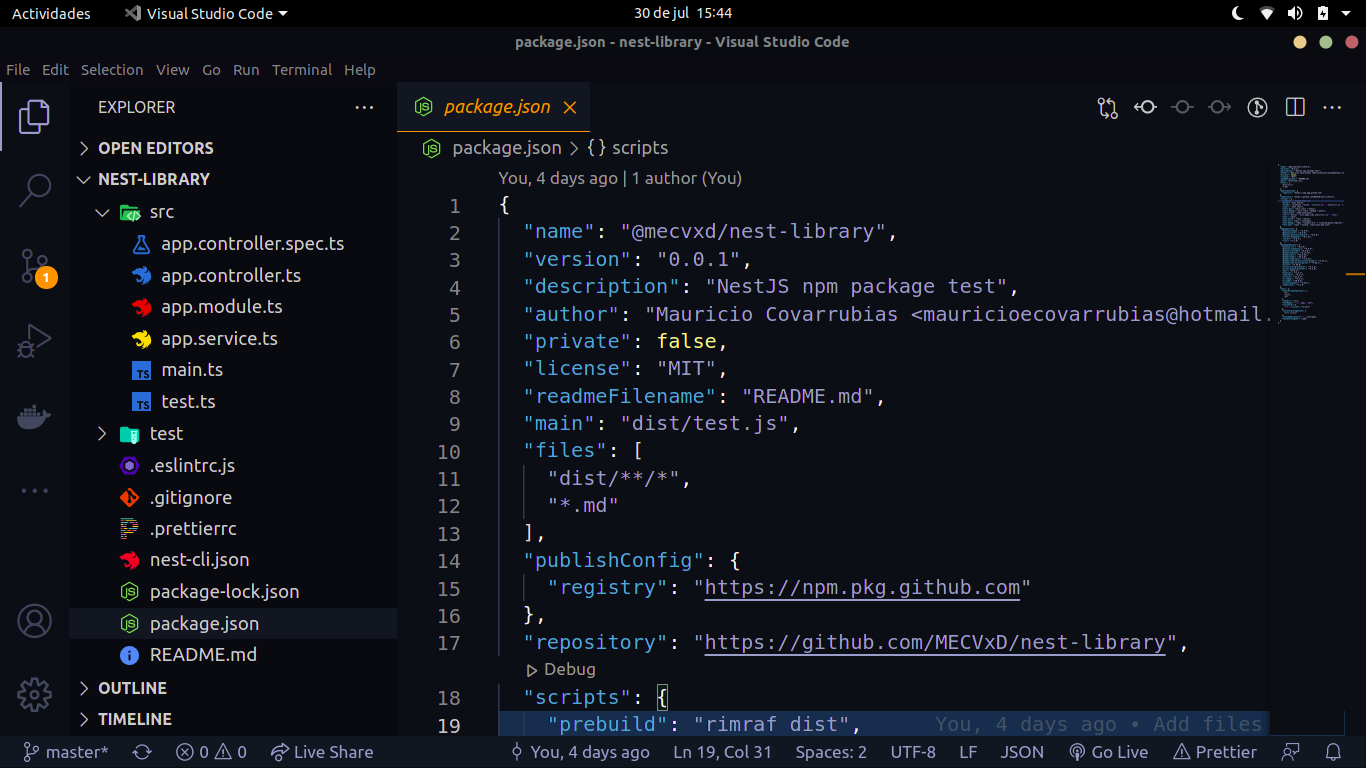Open the Docker view in activity bar
The image size is (1366, 768).
point(34,416)
